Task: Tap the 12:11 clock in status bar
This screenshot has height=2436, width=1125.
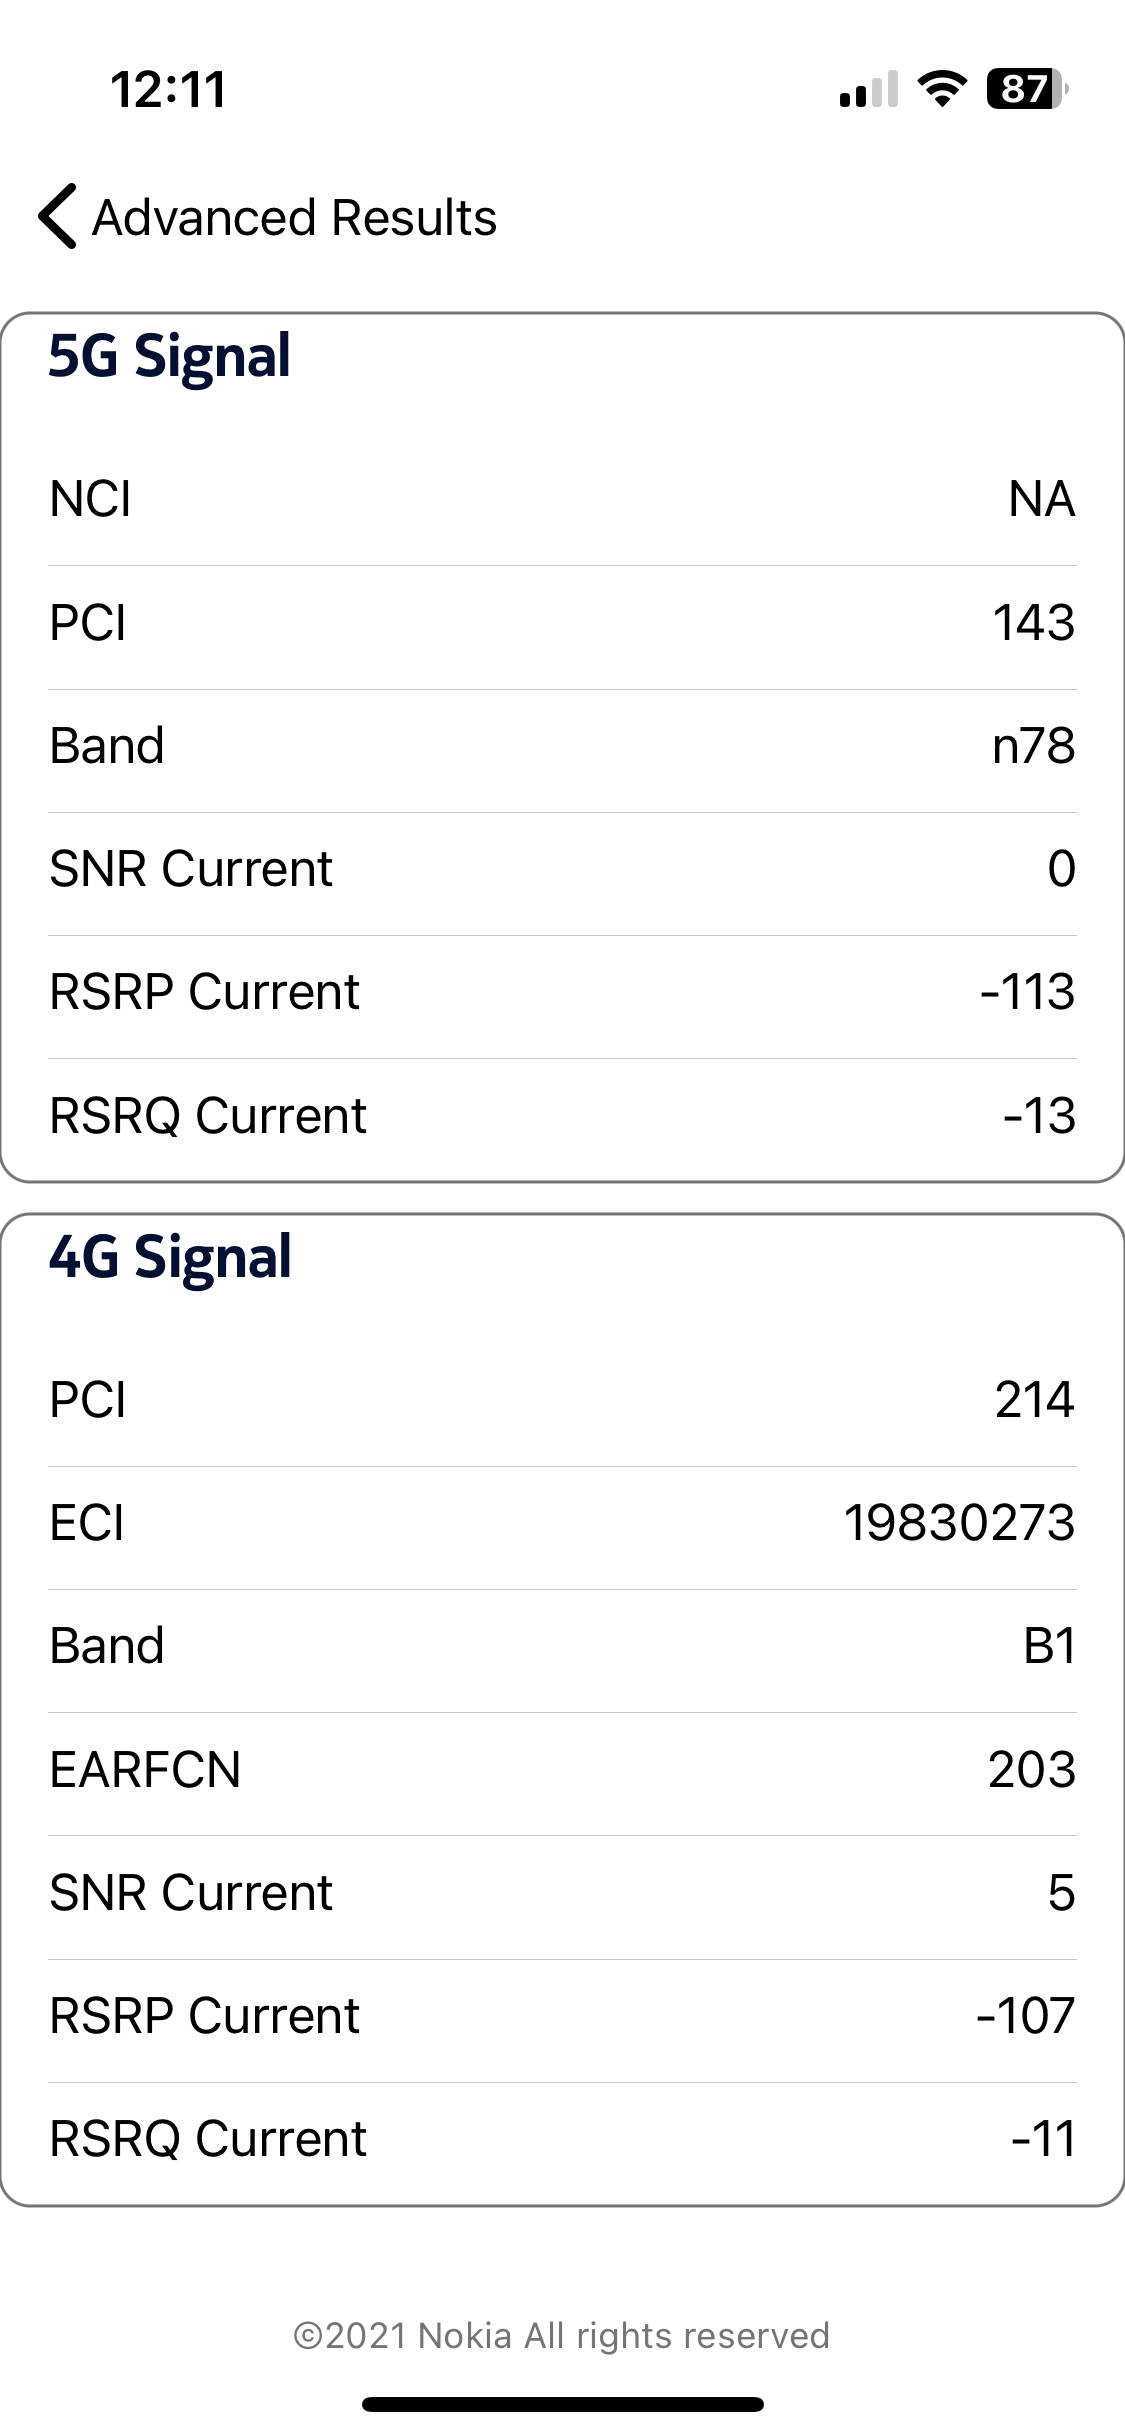Action: (x=168, y=89)
